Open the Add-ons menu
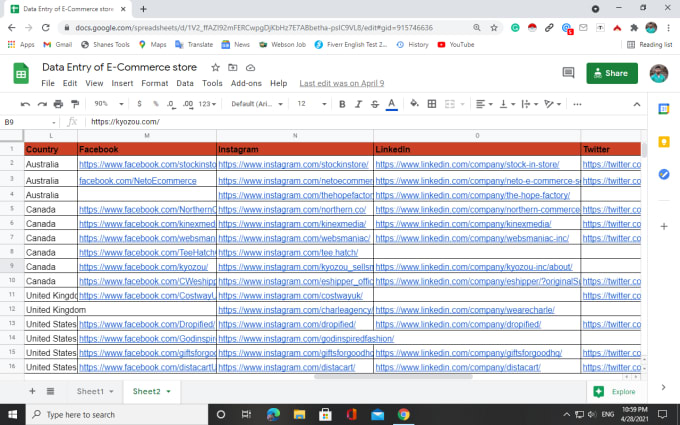This screenshot has width=680, height=425. pyautogui.click(x=246, y=83)
